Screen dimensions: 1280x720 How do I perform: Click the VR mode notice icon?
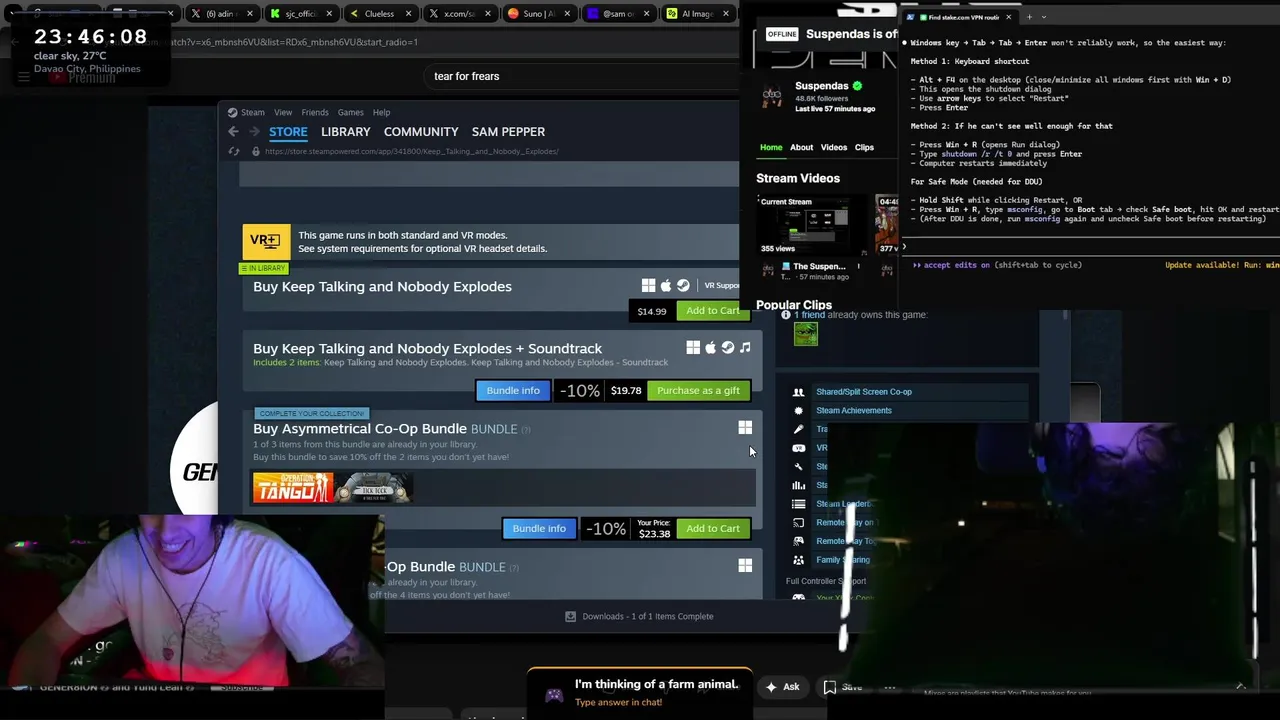(265, 241)
